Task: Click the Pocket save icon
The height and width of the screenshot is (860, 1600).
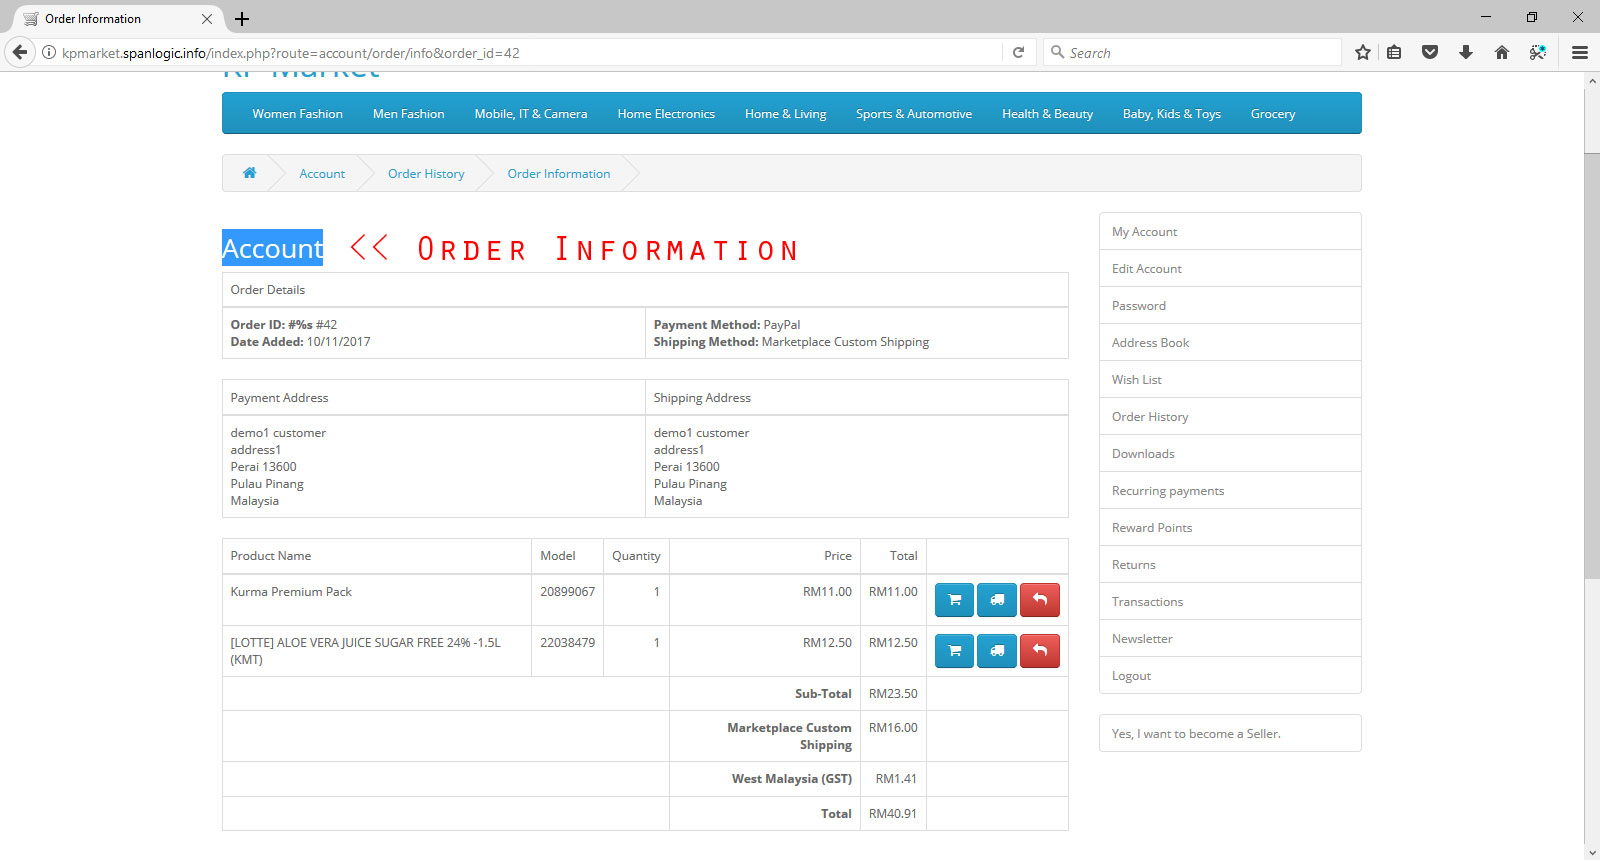Action: [x=1430, y=53]
